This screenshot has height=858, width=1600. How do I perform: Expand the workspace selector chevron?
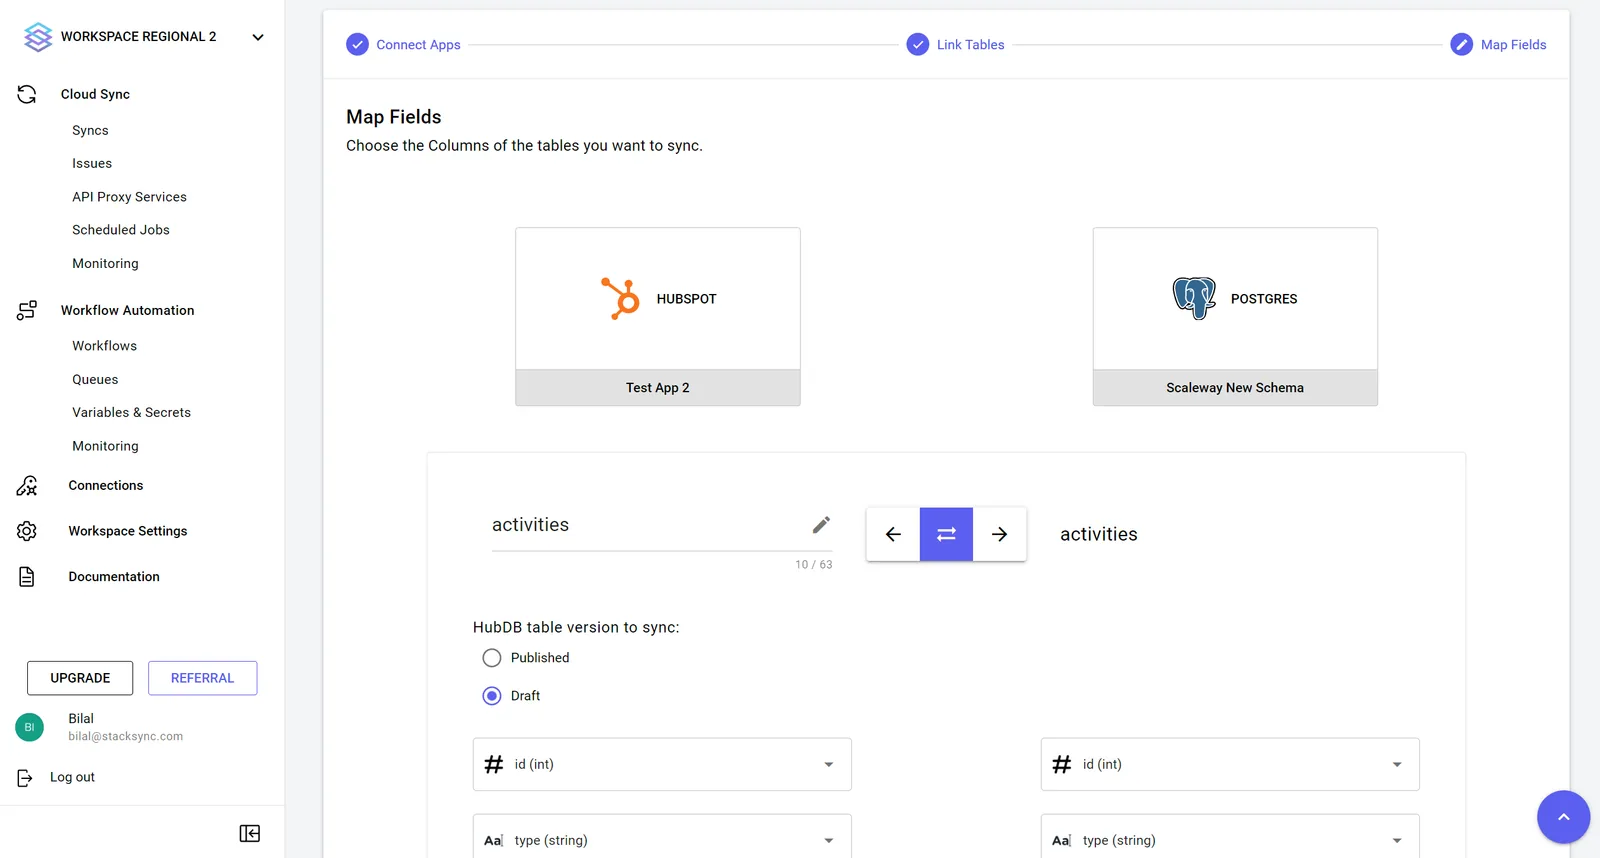[258, 37]
